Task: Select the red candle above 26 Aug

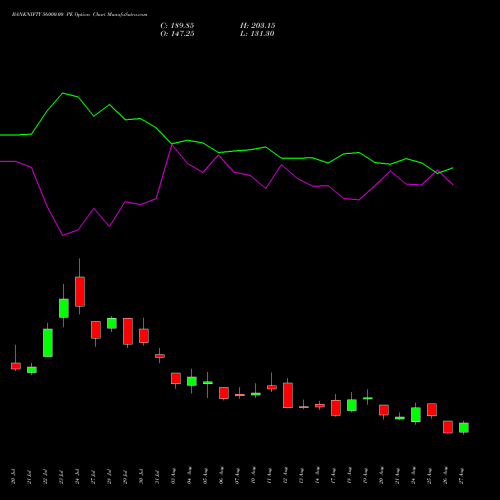Action: click(x=448, y=427)
